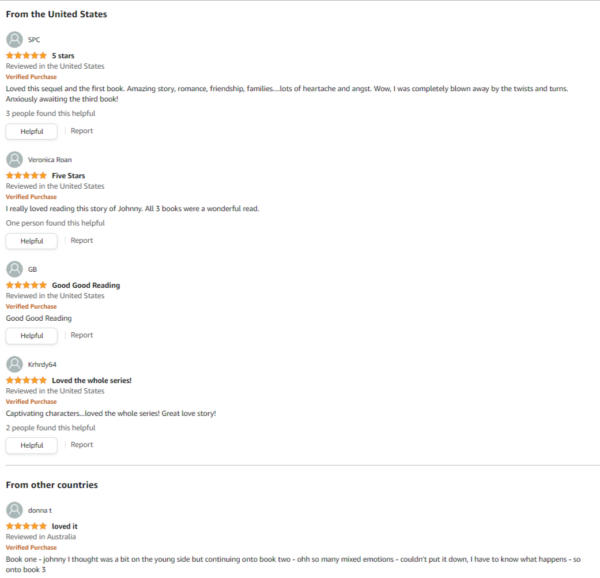600x578 pixels.
Task: Report the Good Good Reading review
Action: click(x=82, y=335)
